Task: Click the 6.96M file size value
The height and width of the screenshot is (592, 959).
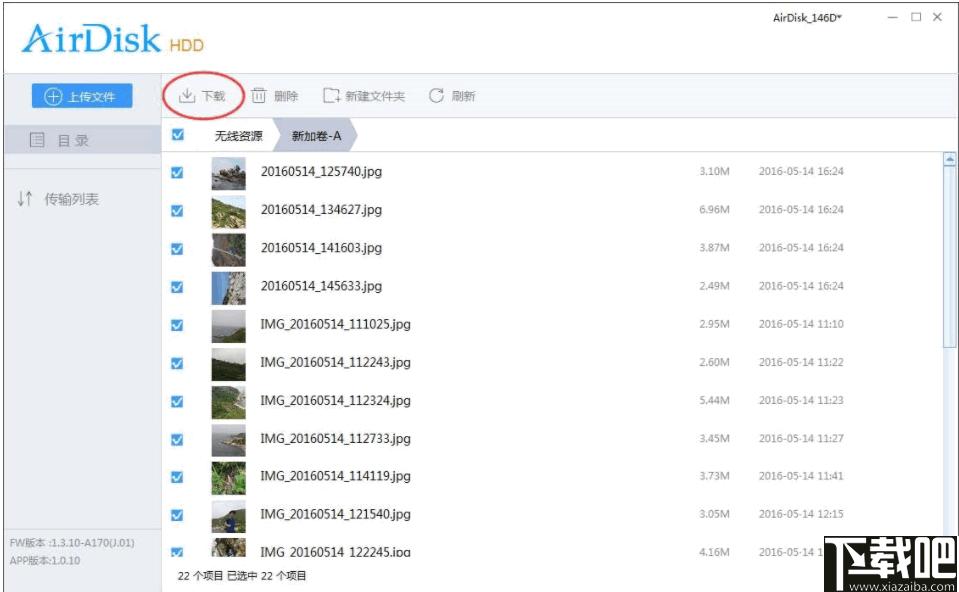Action: click(x=714, y=209)
